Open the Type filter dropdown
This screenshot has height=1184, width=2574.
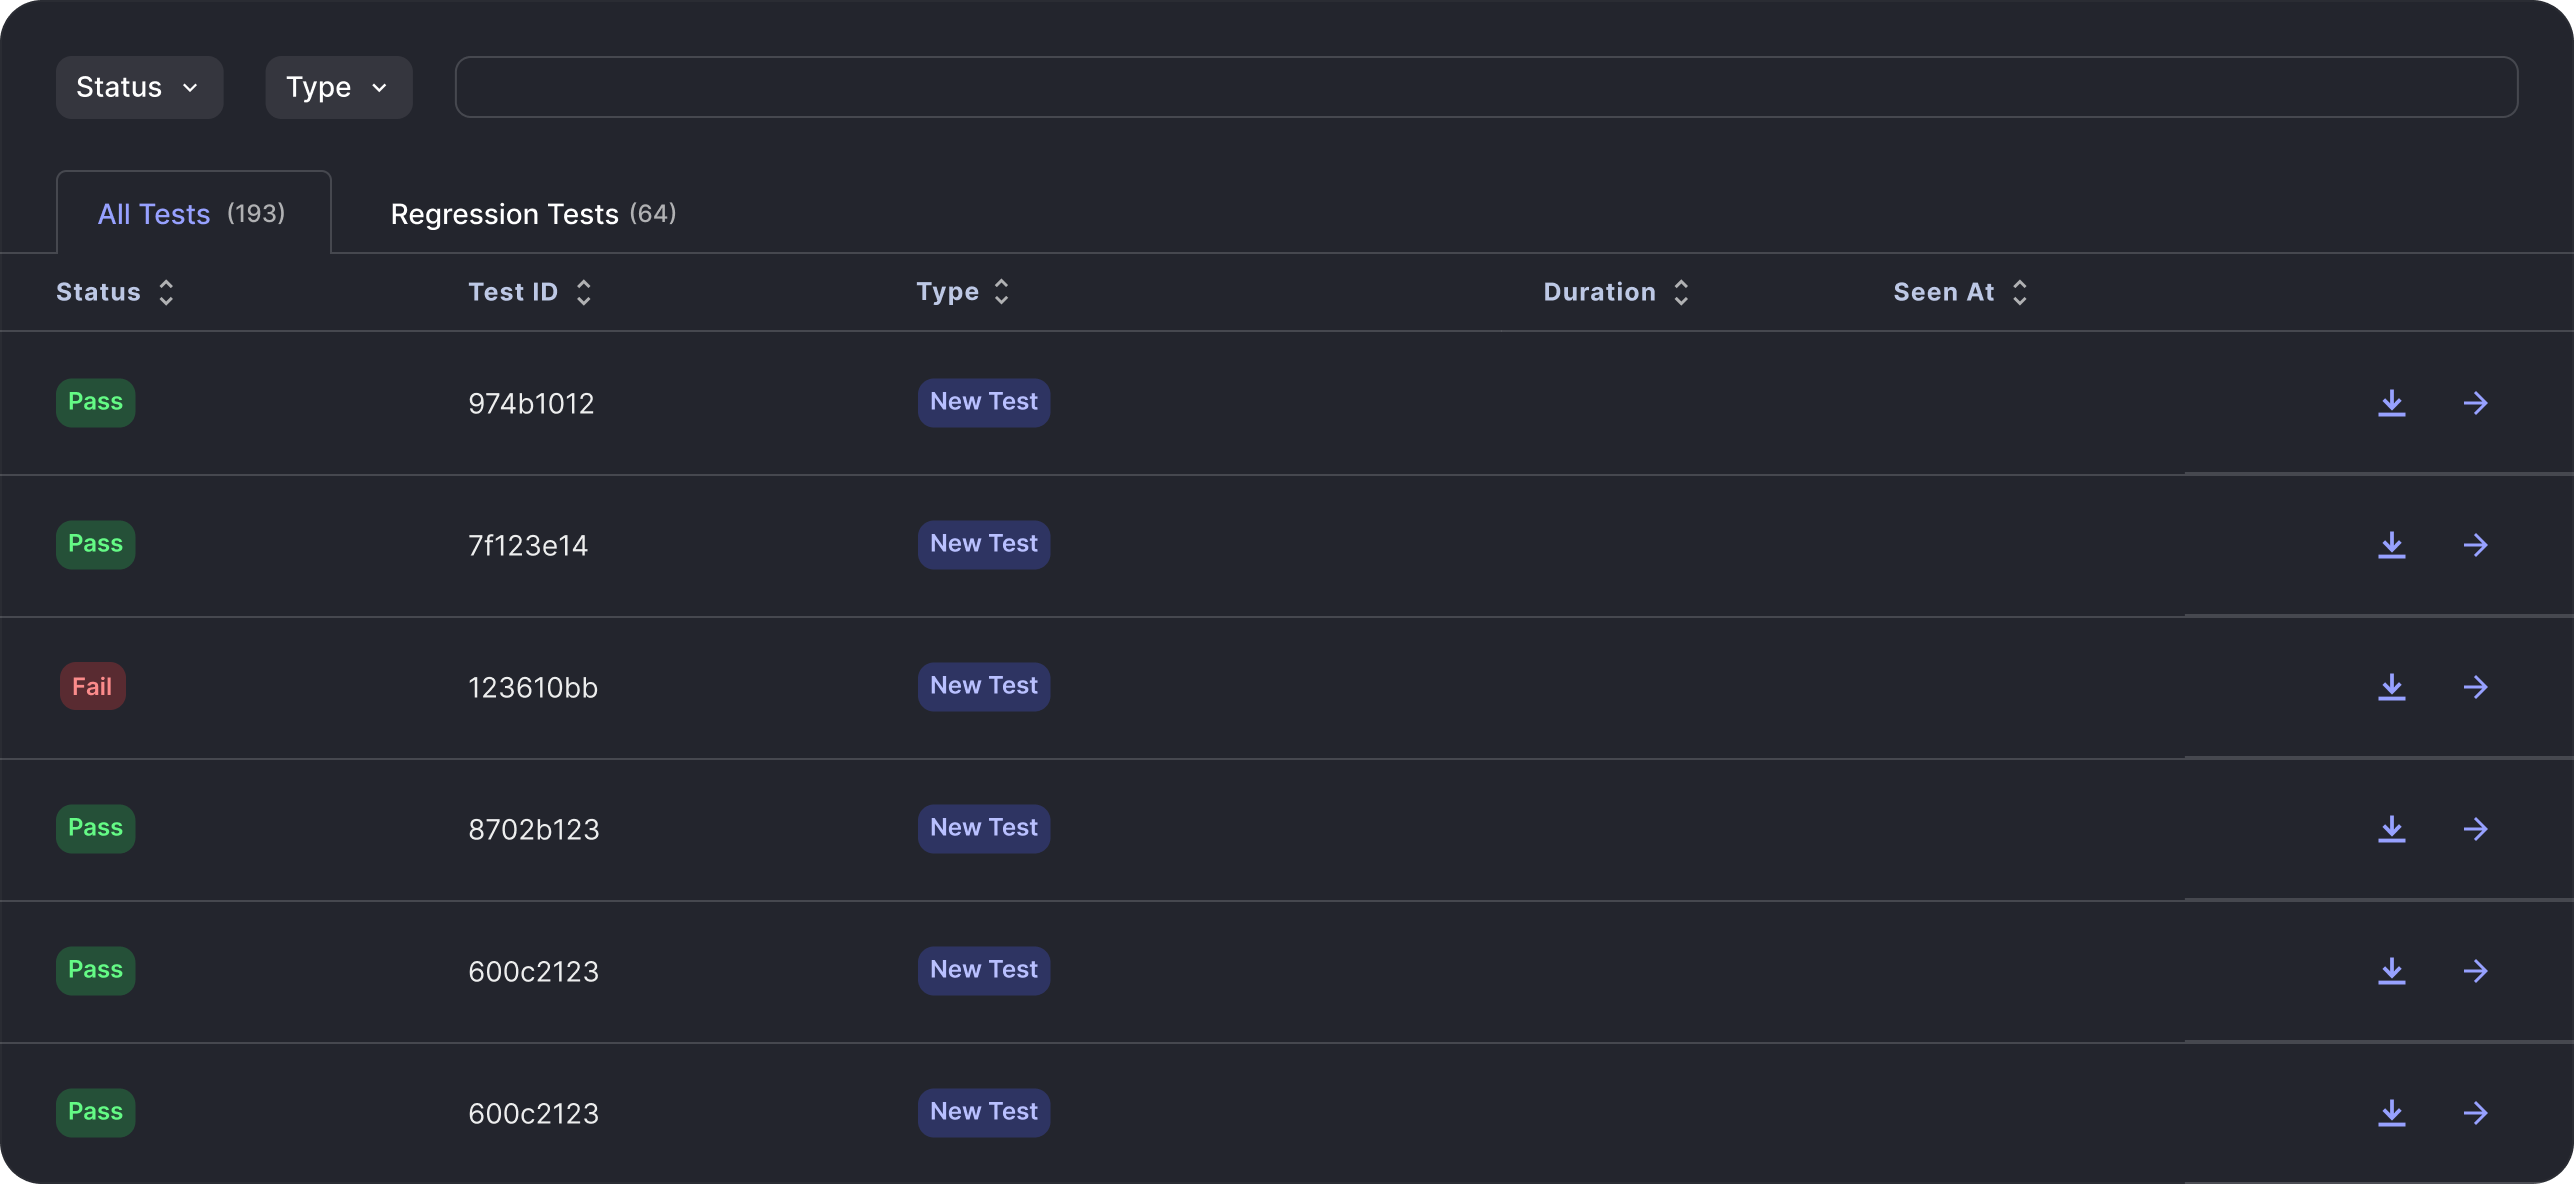[338, 87]
